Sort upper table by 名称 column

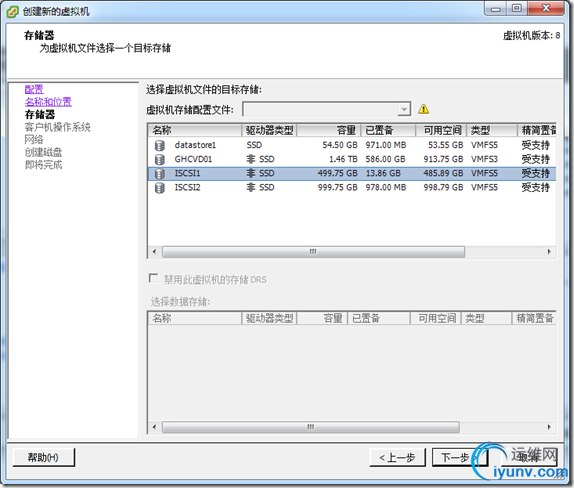coord(195,130)
